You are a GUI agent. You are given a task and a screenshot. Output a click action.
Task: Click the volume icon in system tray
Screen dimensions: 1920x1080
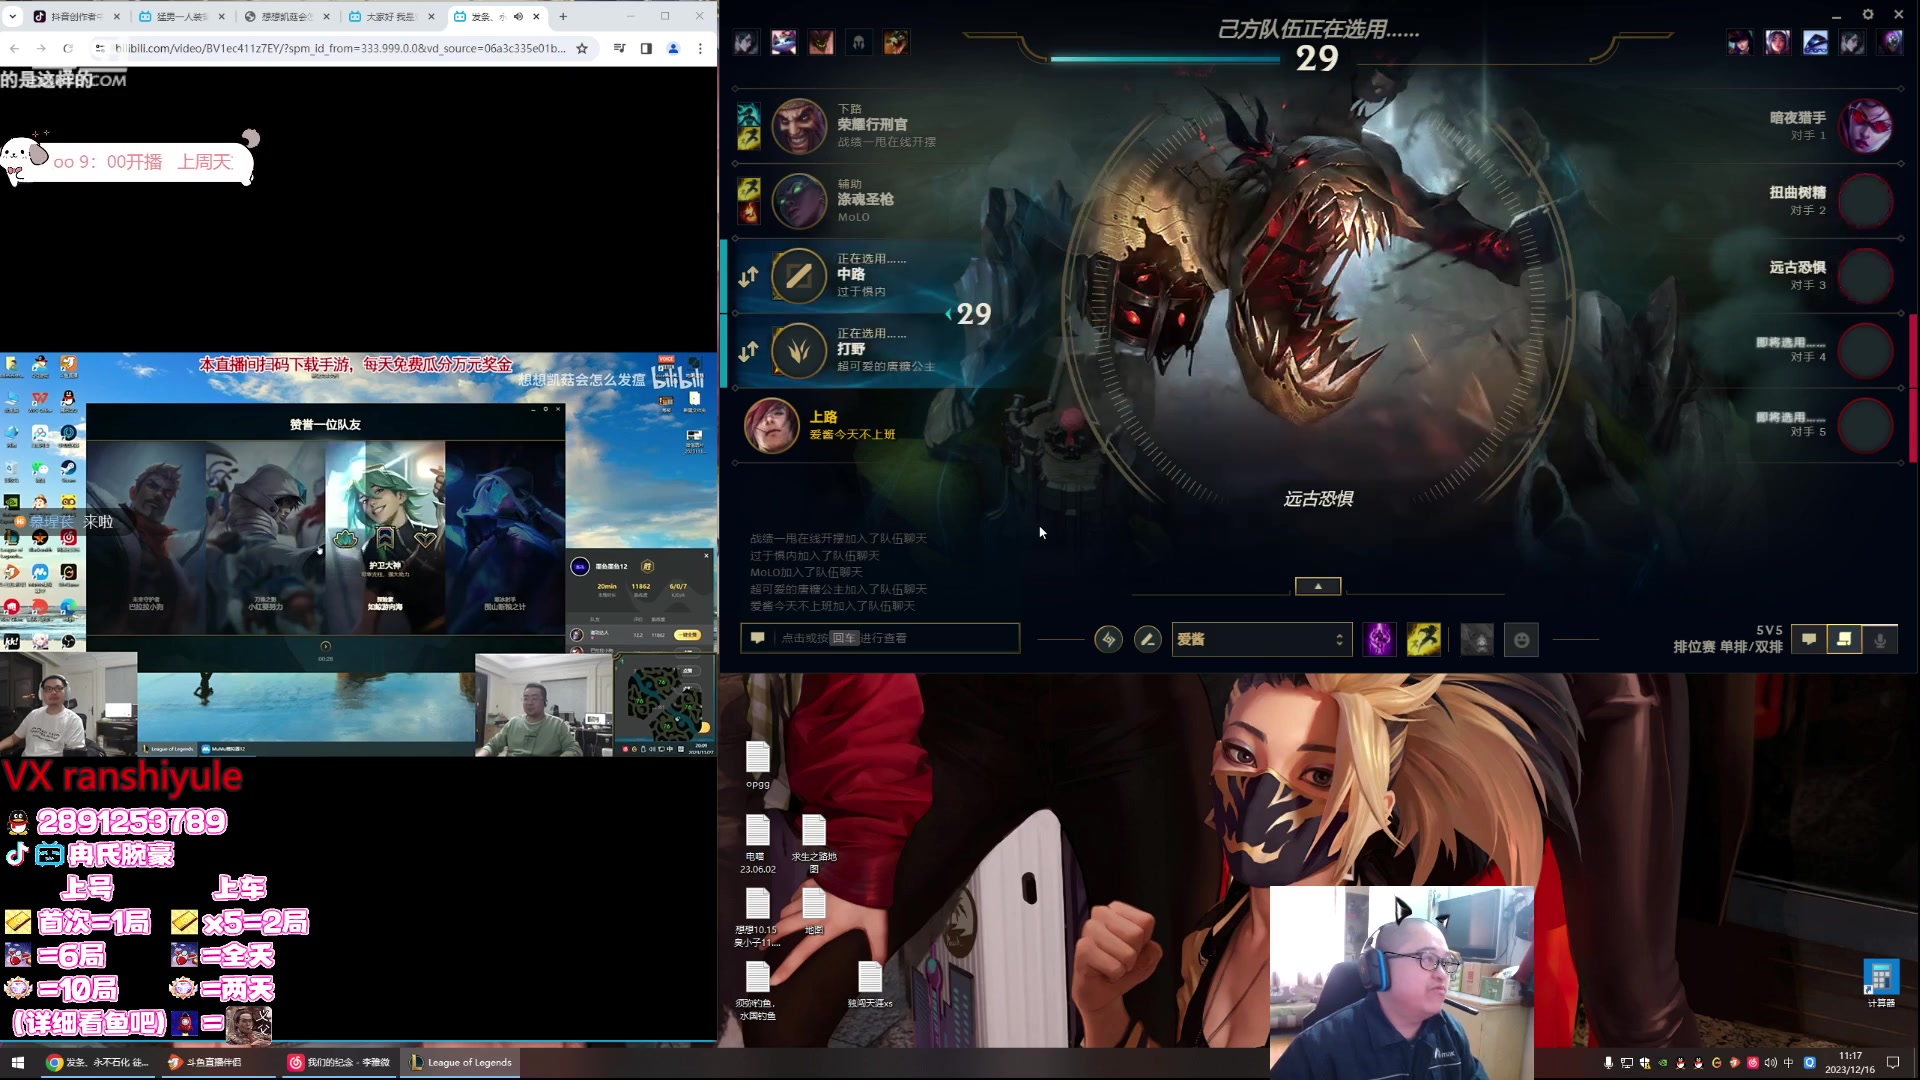coord(1771,1063)
